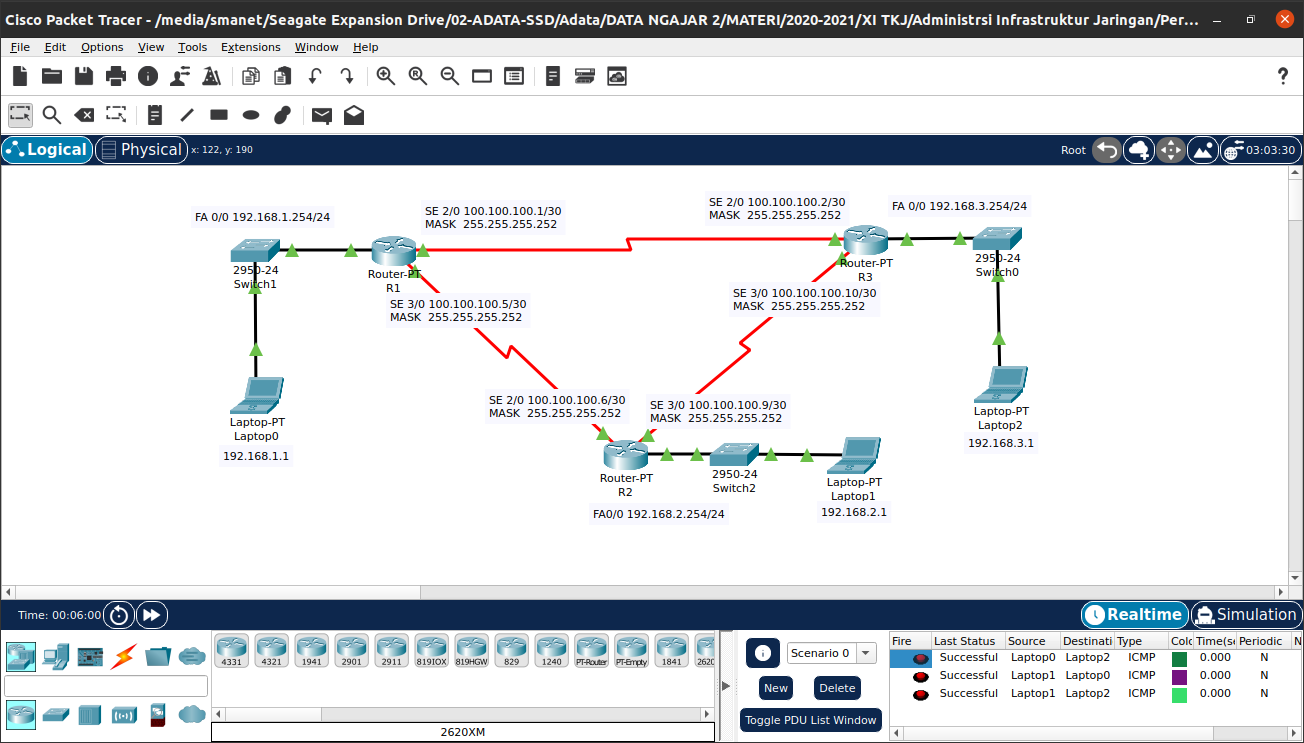Click the Zoom Reset magnifier icon
Screen dimensions: 1304x743
coord(418,76)
